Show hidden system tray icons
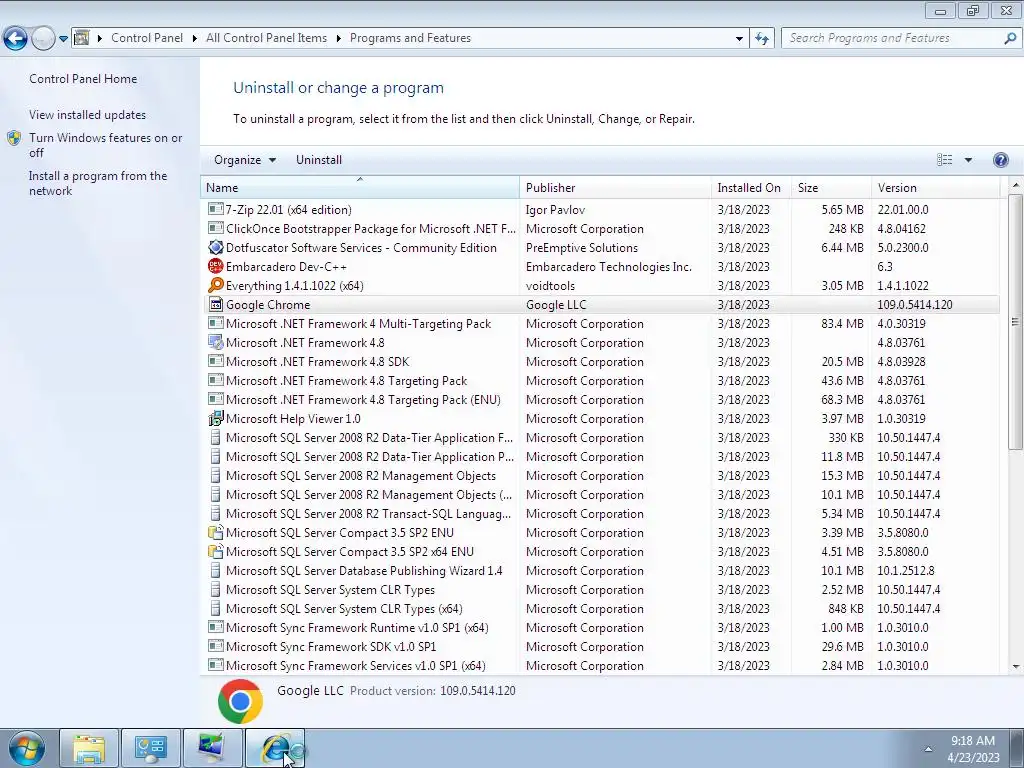Screen dimensions: 1024x768 pos(928,749)
